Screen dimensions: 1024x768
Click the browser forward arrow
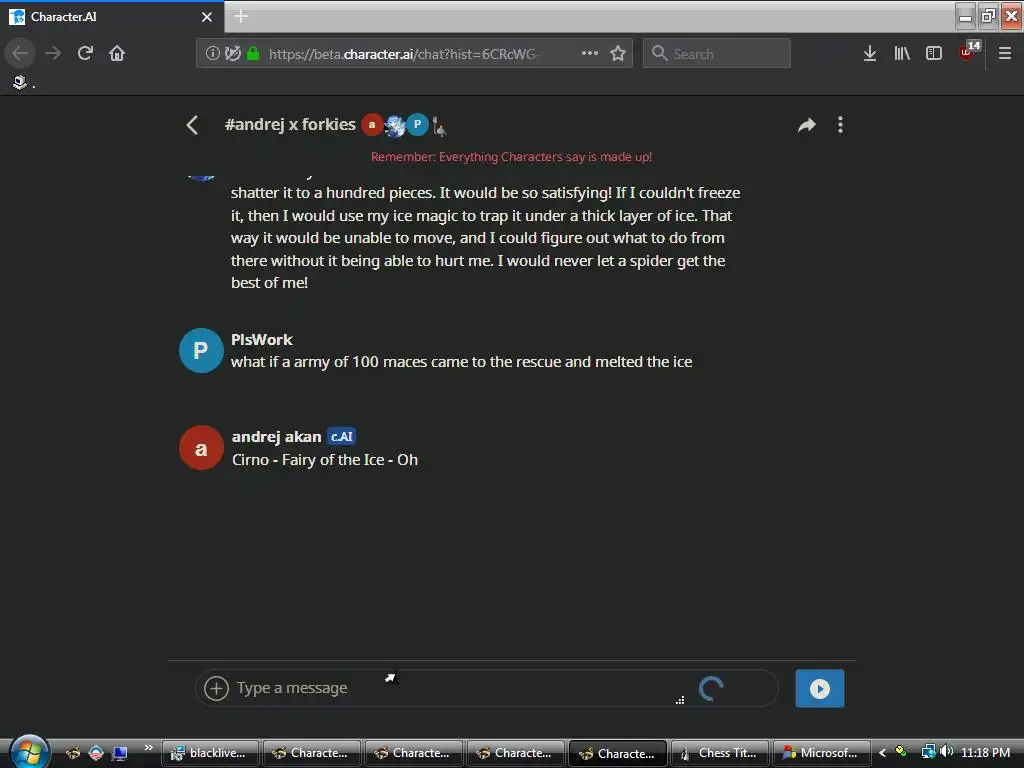tap(53, 53)
